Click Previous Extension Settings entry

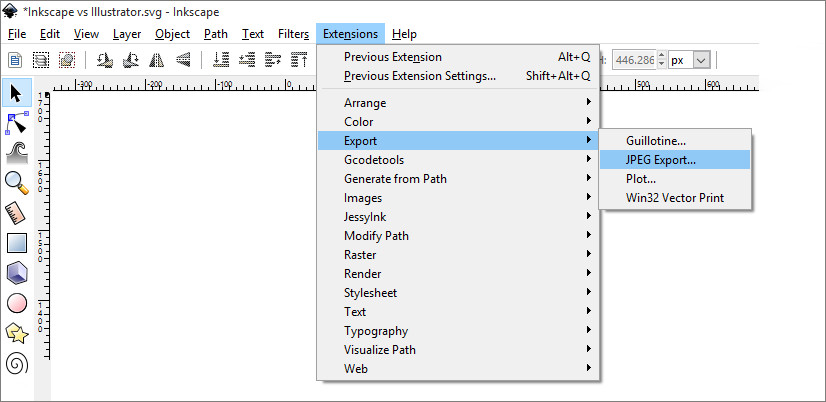tap(420, 76)
